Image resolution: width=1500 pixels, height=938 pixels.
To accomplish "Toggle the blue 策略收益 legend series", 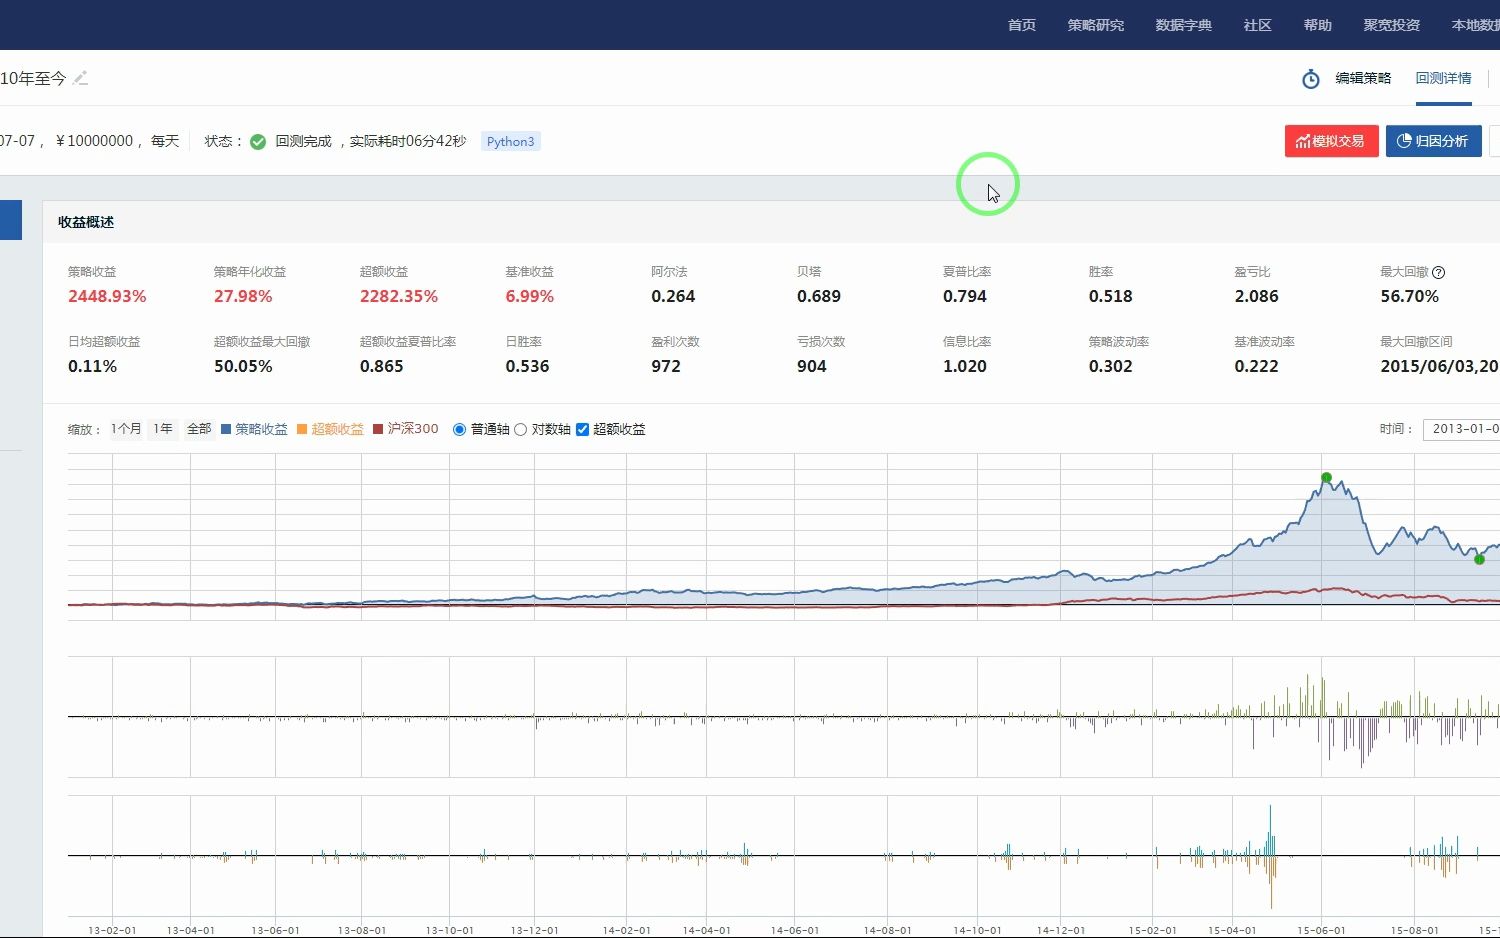I will click(x=254, y=429).
